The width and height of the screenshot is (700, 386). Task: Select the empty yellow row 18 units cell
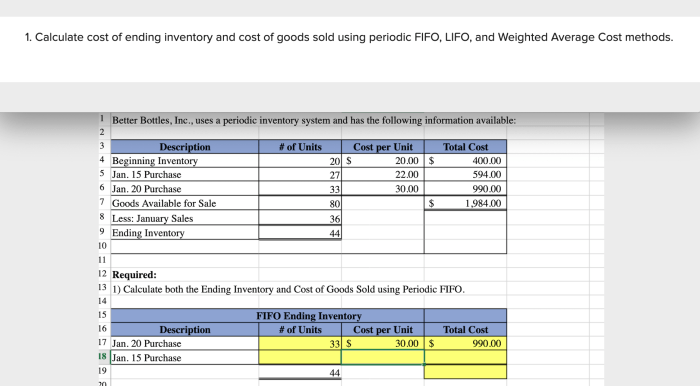click(x=300, y=357)
